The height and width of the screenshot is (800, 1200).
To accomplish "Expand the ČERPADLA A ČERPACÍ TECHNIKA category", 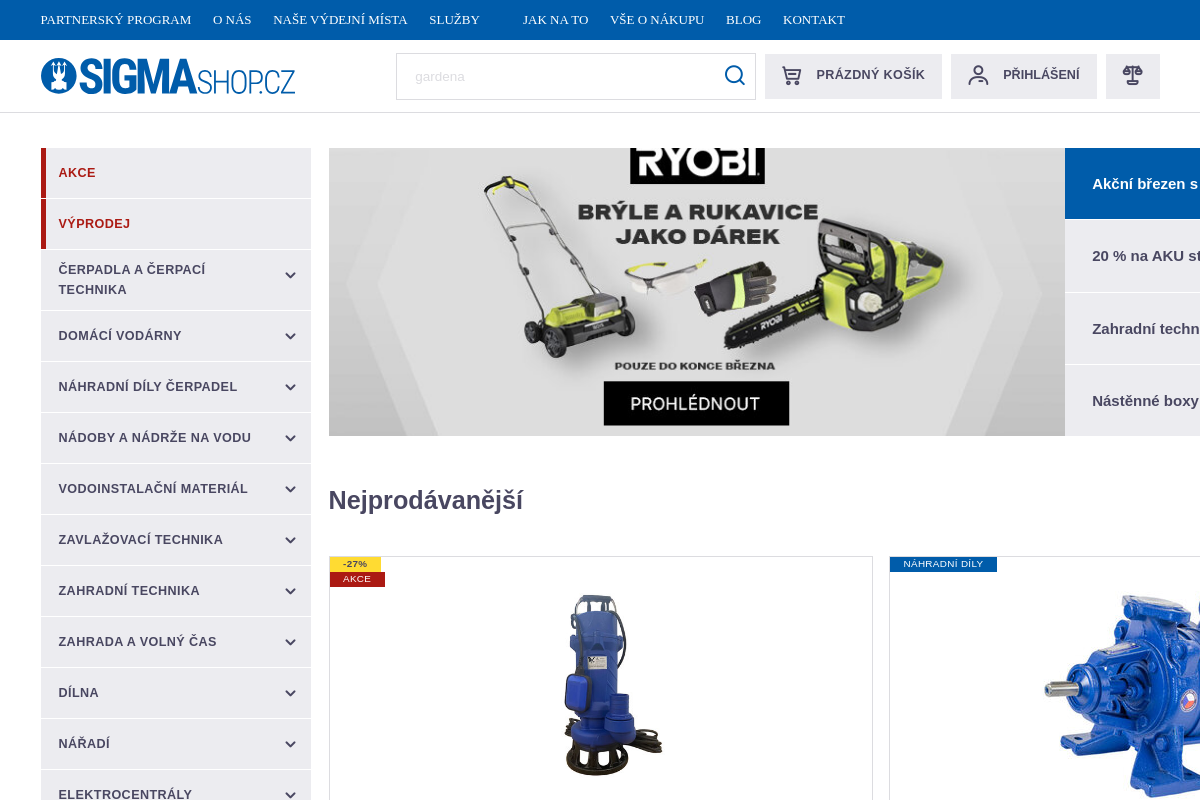I will click(290, 275).
